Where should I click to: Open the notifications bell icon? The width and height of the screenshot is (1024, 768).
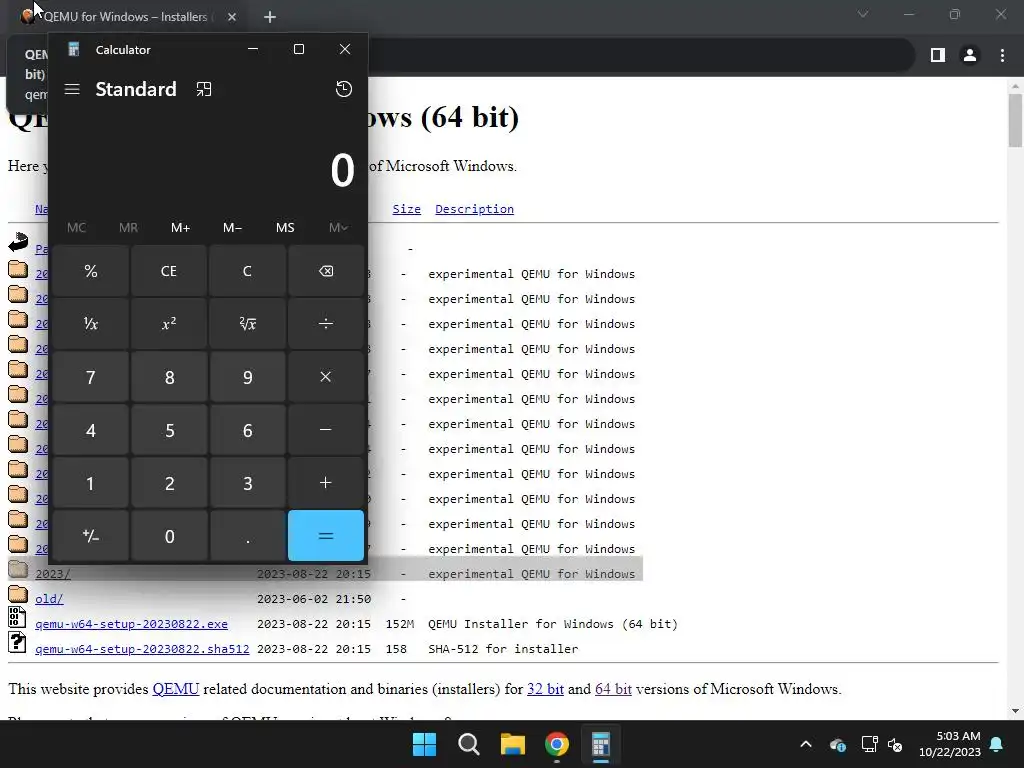[x=997, y=744]
